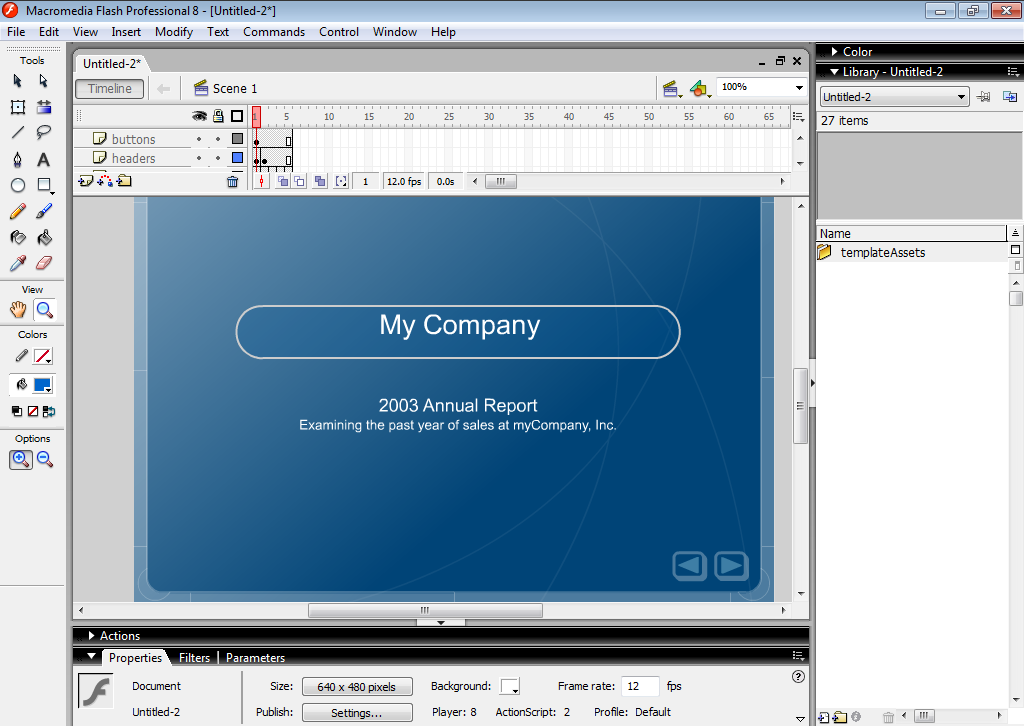Open the Fill color swatch
The image size is (1024, 726).
pyautogui.click(x=43, y=385)
